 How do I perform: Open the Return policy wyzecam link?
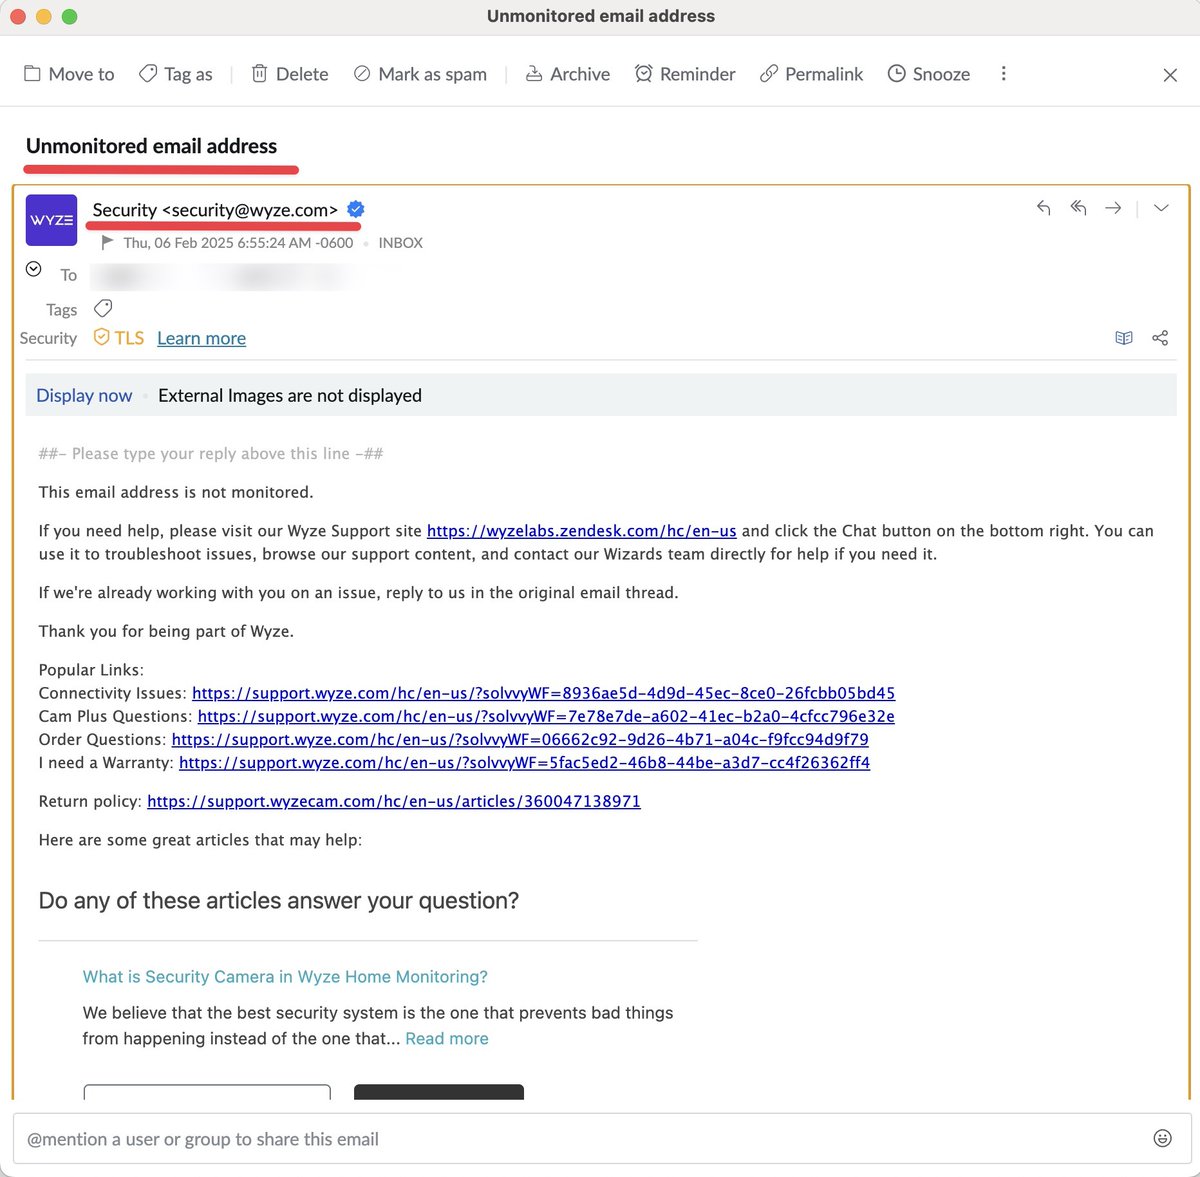coord(394,801)
